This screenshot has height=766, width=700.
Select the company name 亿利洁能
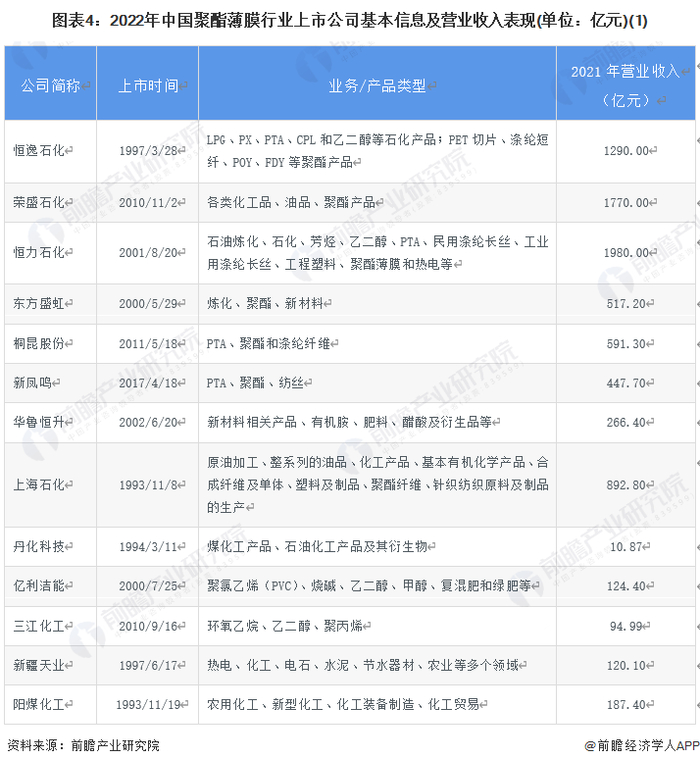point(39,585)
